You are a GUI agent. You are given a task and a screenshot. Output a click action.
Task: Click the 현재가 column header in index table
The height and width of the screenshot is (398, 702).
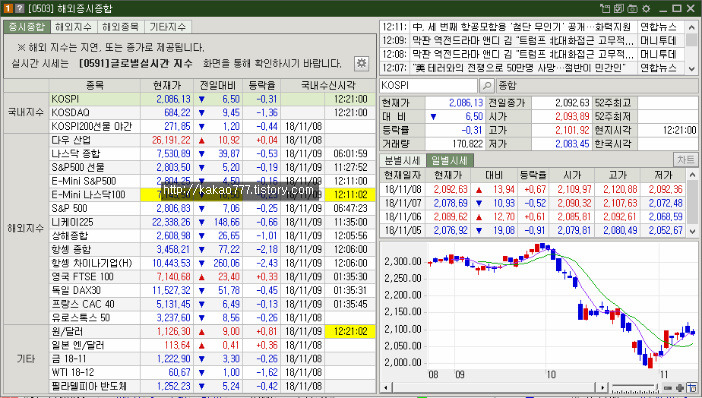pyautogui.click(x=167, y=85)
